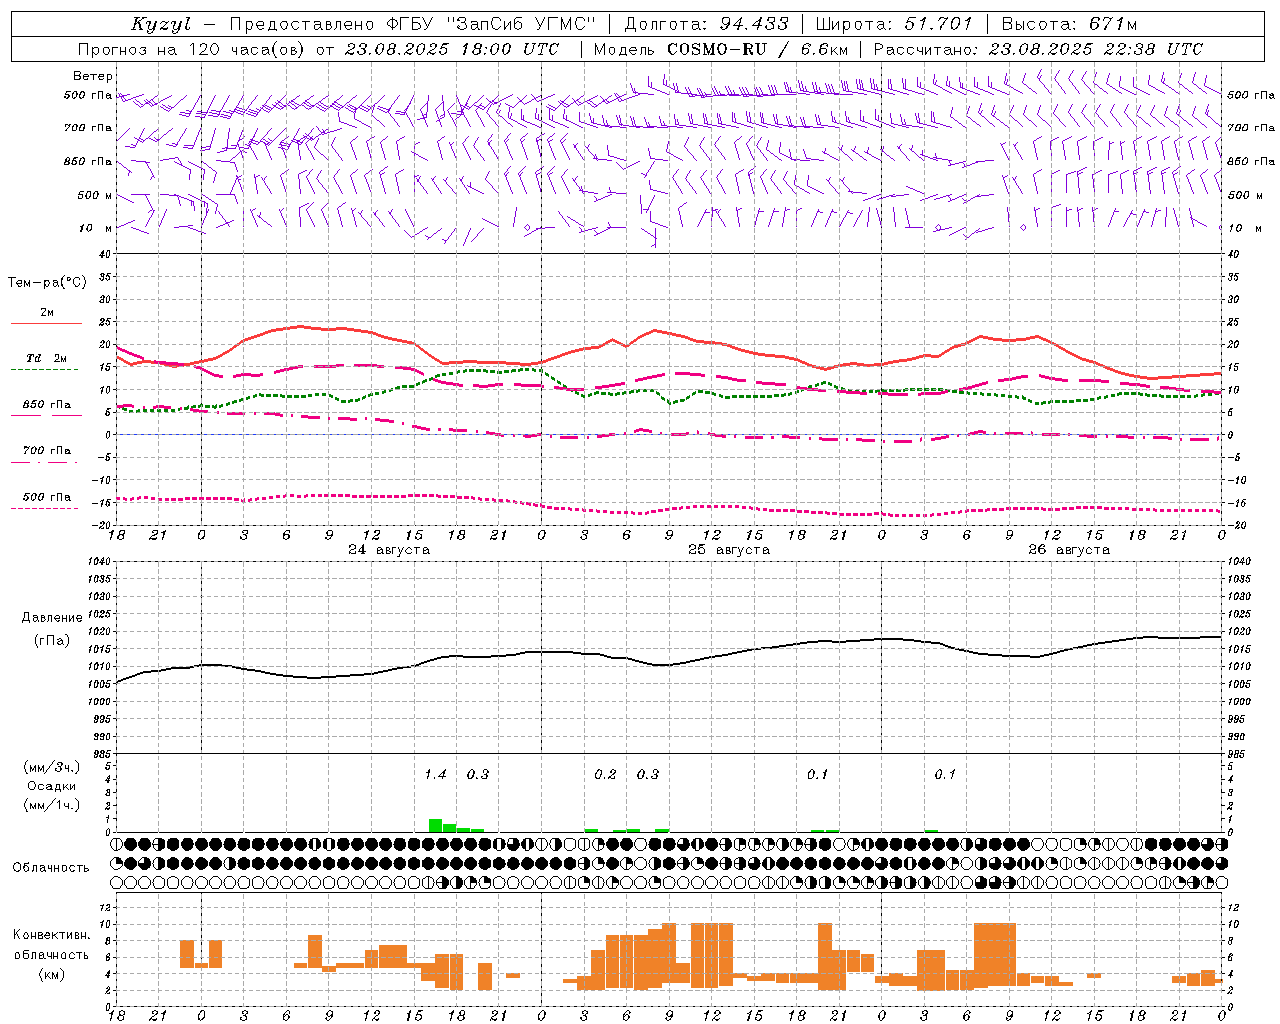1280x1024 pixels.
Task: Click the date label "25 августа"
Action: [x=729, y=550]
